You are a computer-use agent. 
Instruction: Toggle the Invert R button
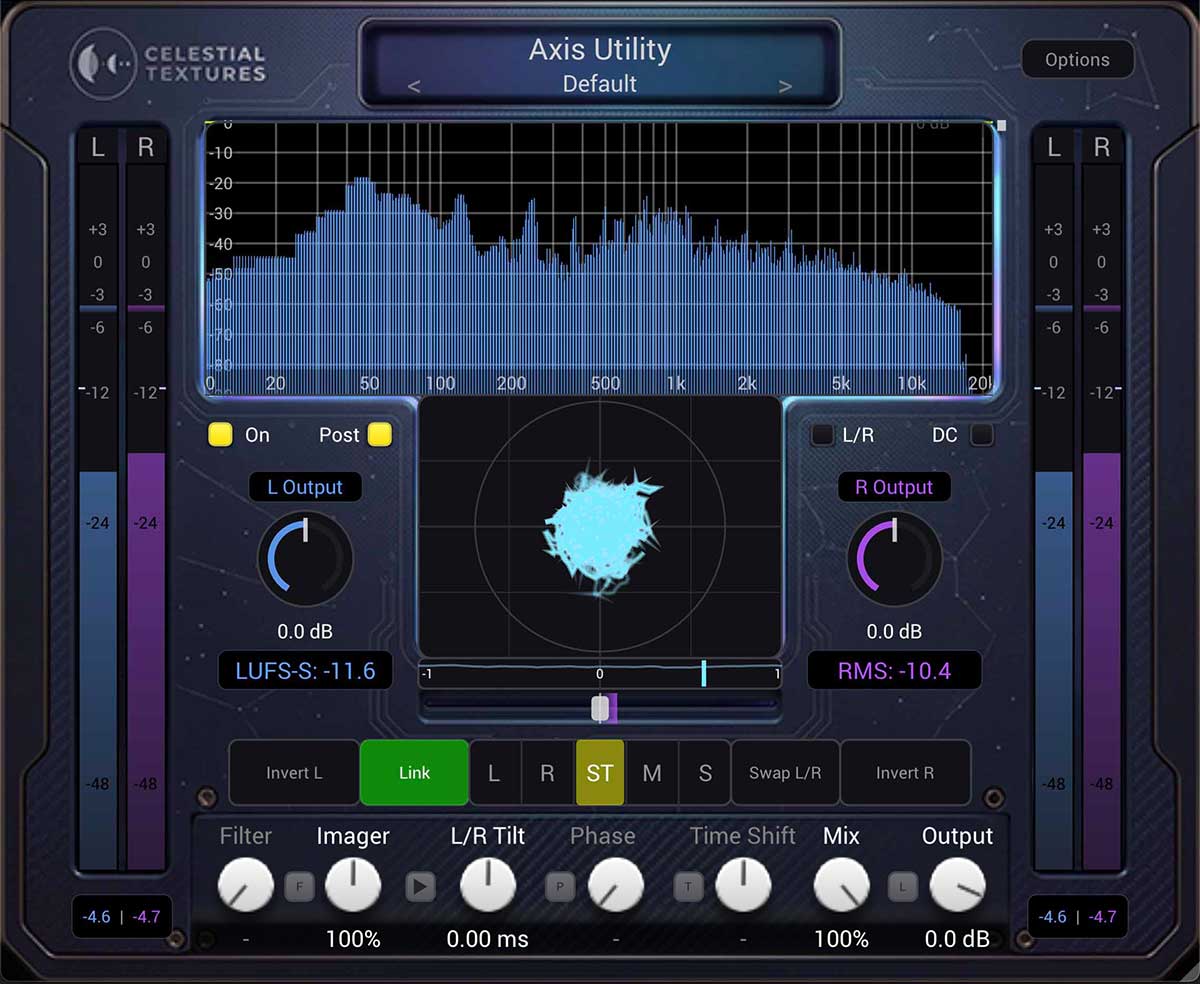pos(905,772)
